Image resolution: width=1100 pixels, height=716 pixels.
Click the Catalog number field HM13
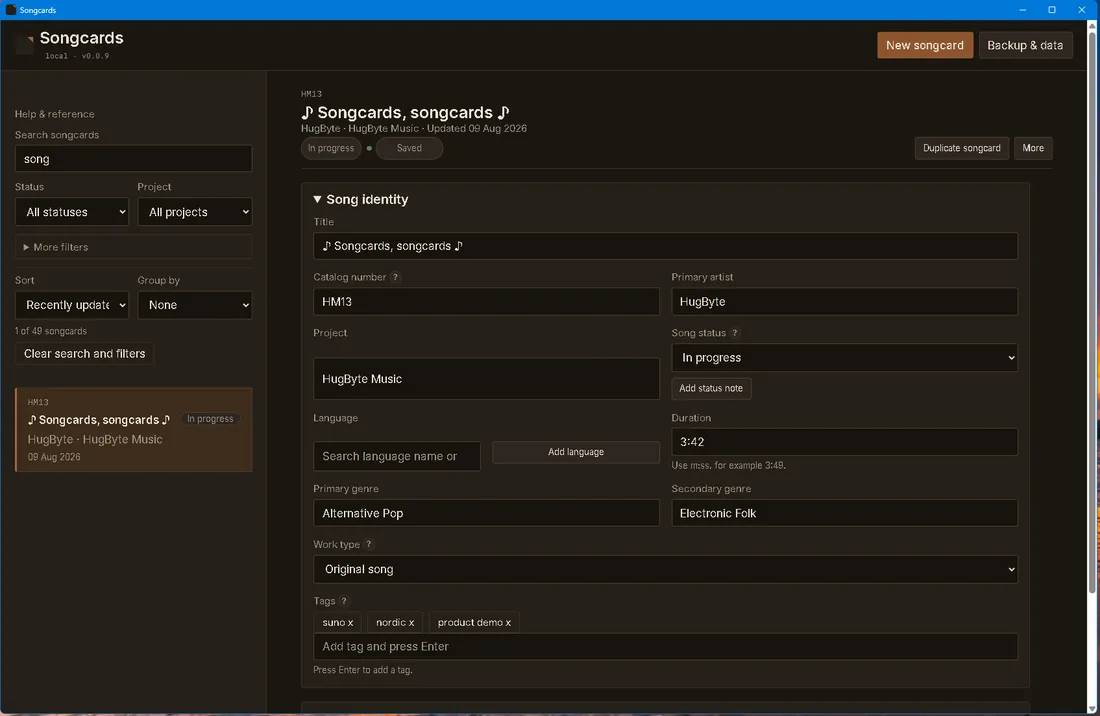[x=486, y=302]
